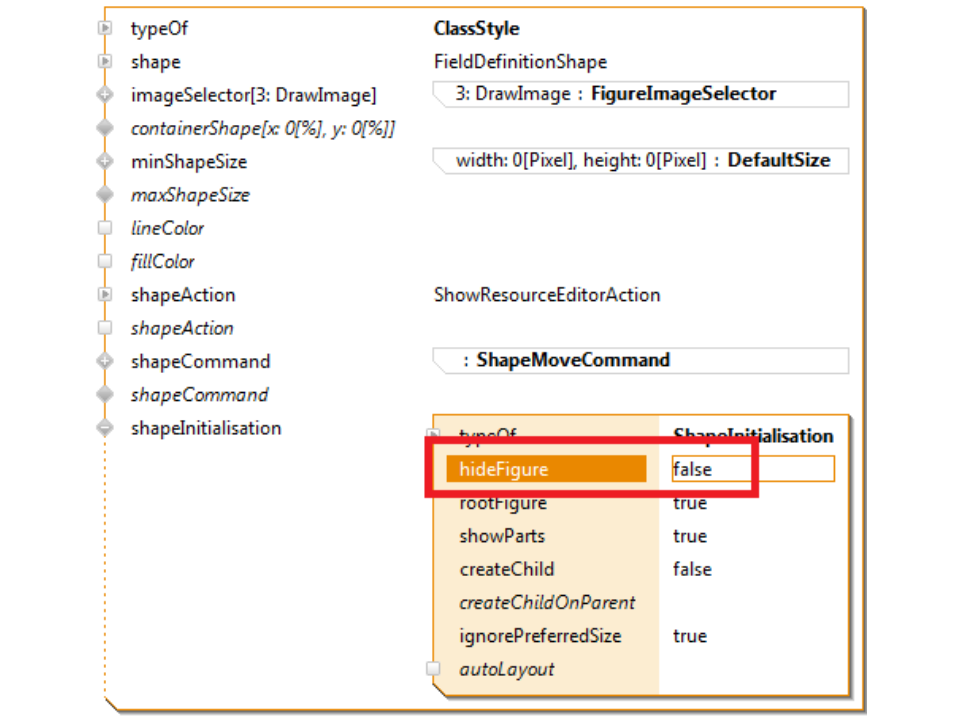Click the diamond icon beside italic shapeCommand
960x720 pixels.
pyautogui.click(x=105, y=395)
